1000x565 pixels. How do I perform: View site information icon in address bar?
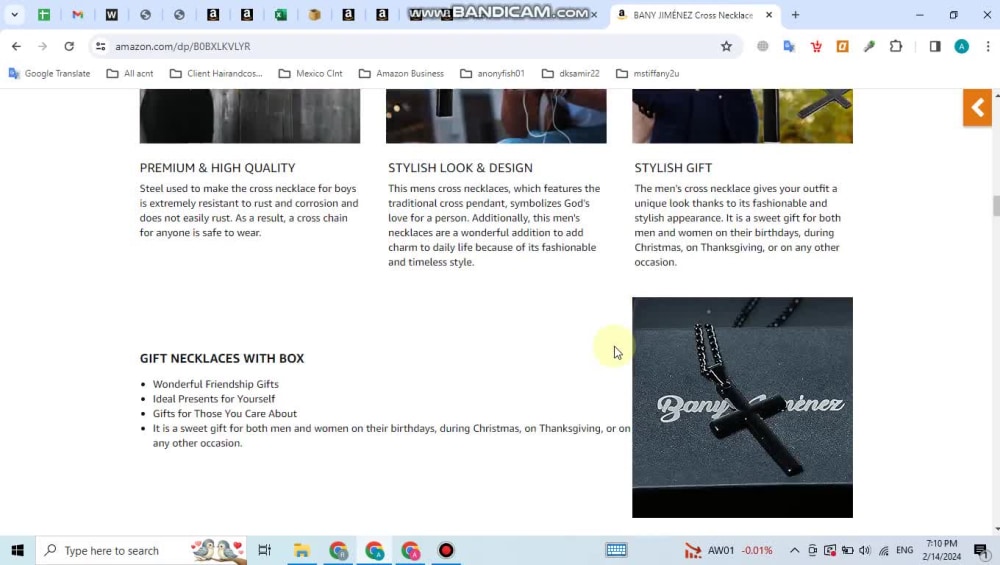(101, 46)
